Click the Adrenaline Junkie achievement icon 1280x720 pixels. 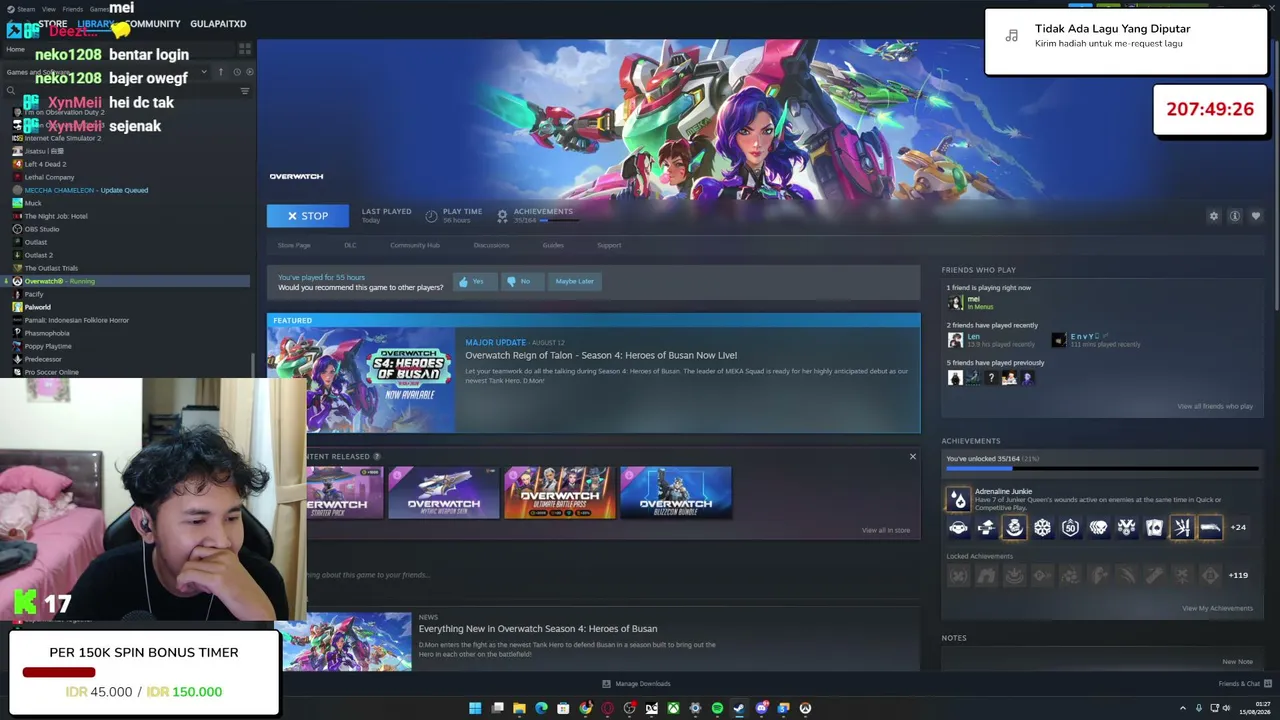(958, 498)
